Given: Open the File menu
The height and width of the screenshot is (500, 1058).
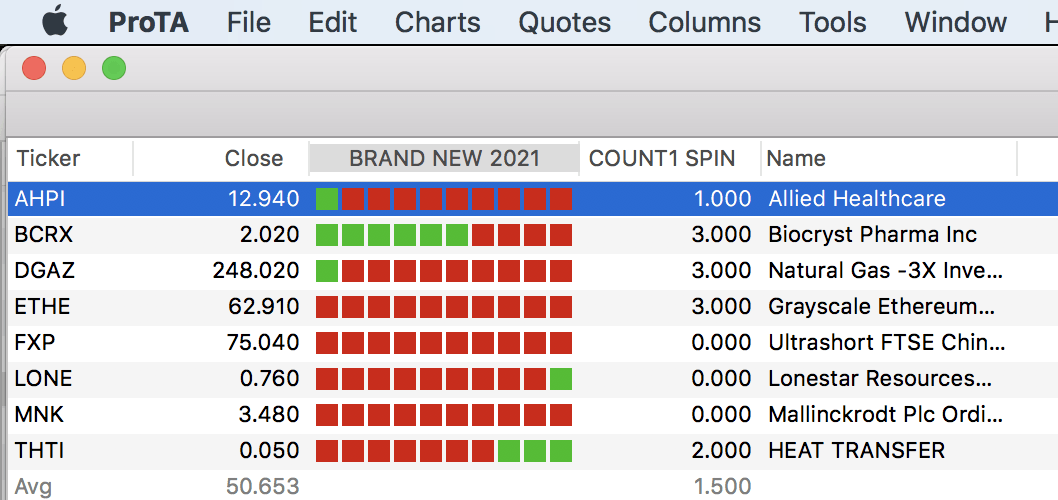Looking at the screenshot, I should click(x=249, y=22).
